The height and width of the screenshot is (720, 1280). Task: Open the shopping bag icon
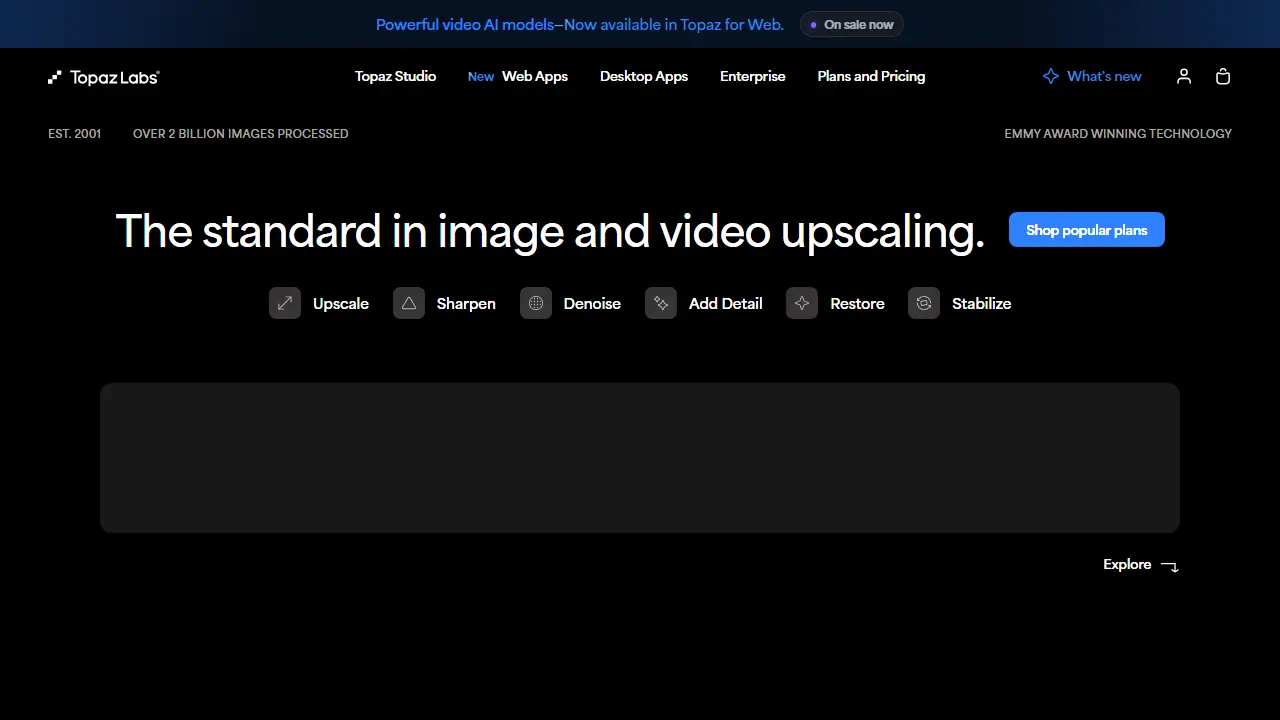point(1223,76)
